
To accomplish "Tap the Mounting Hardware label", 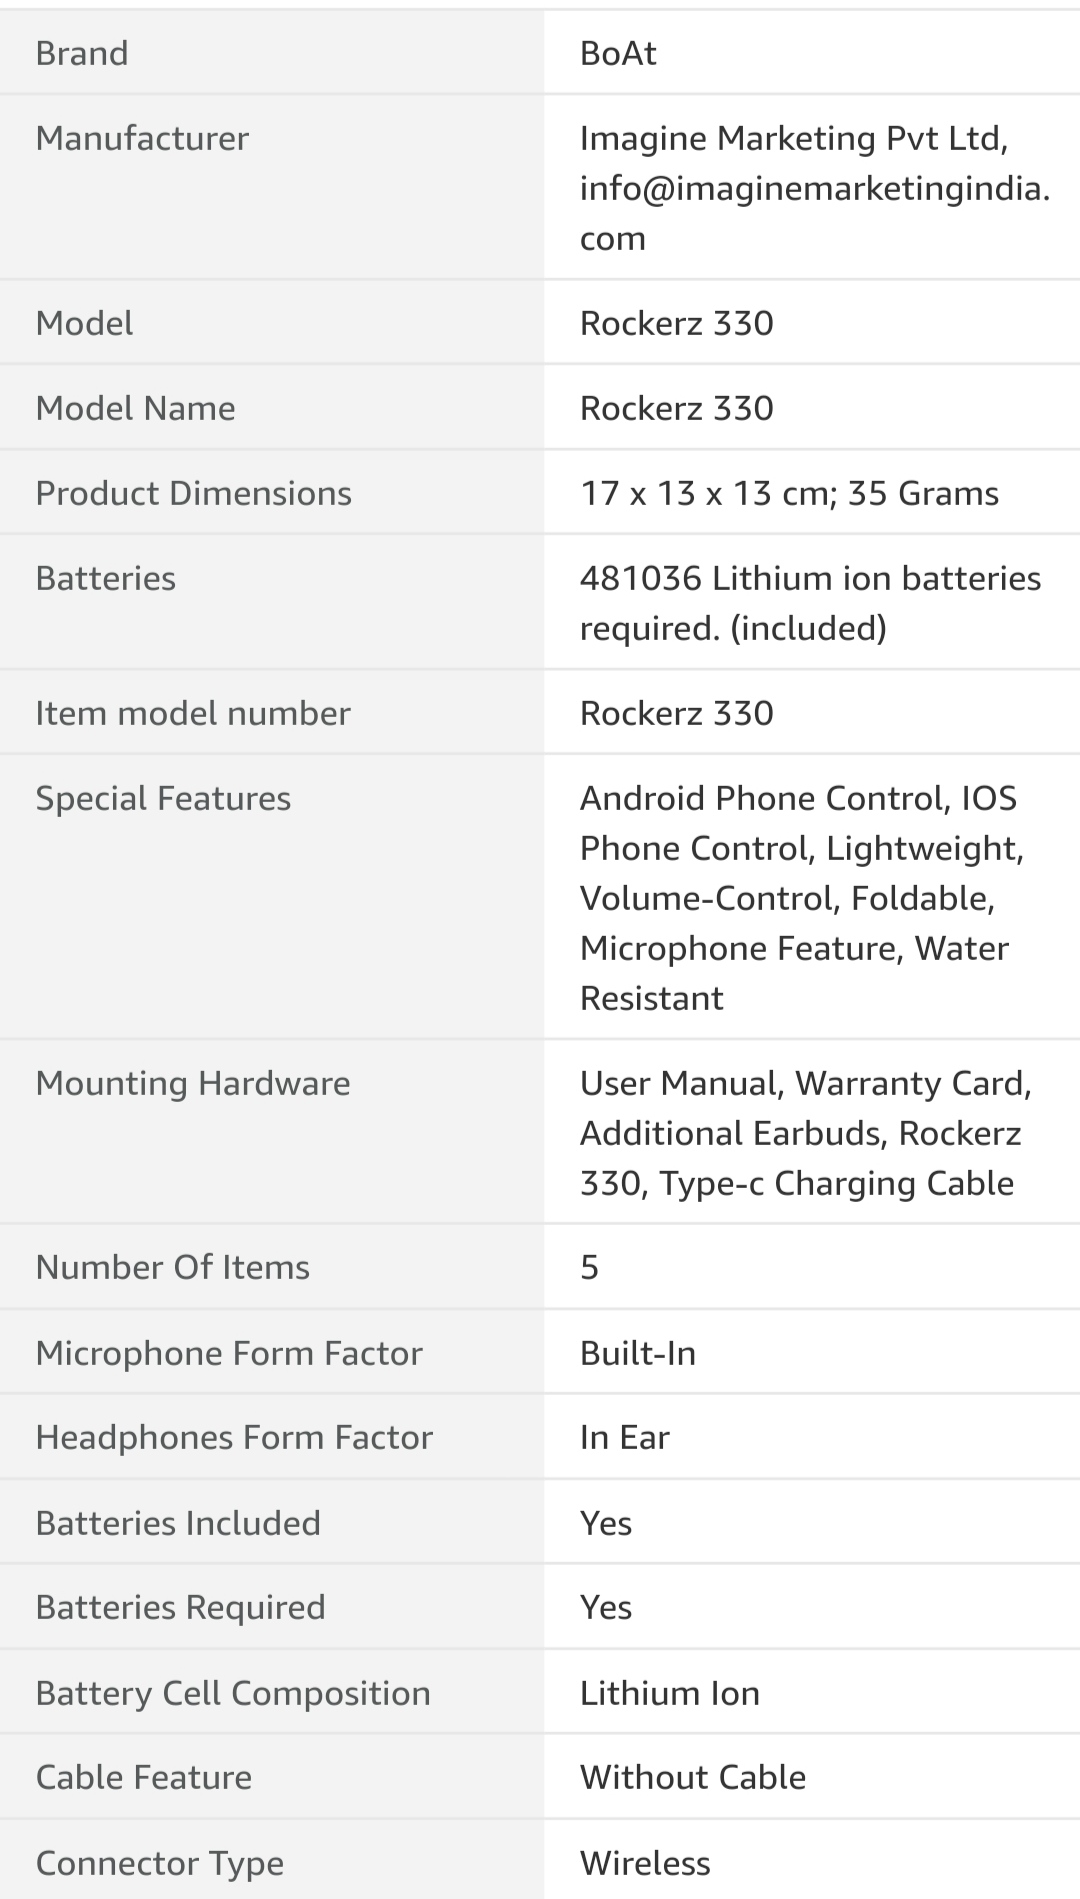I will click(193, 1083).
